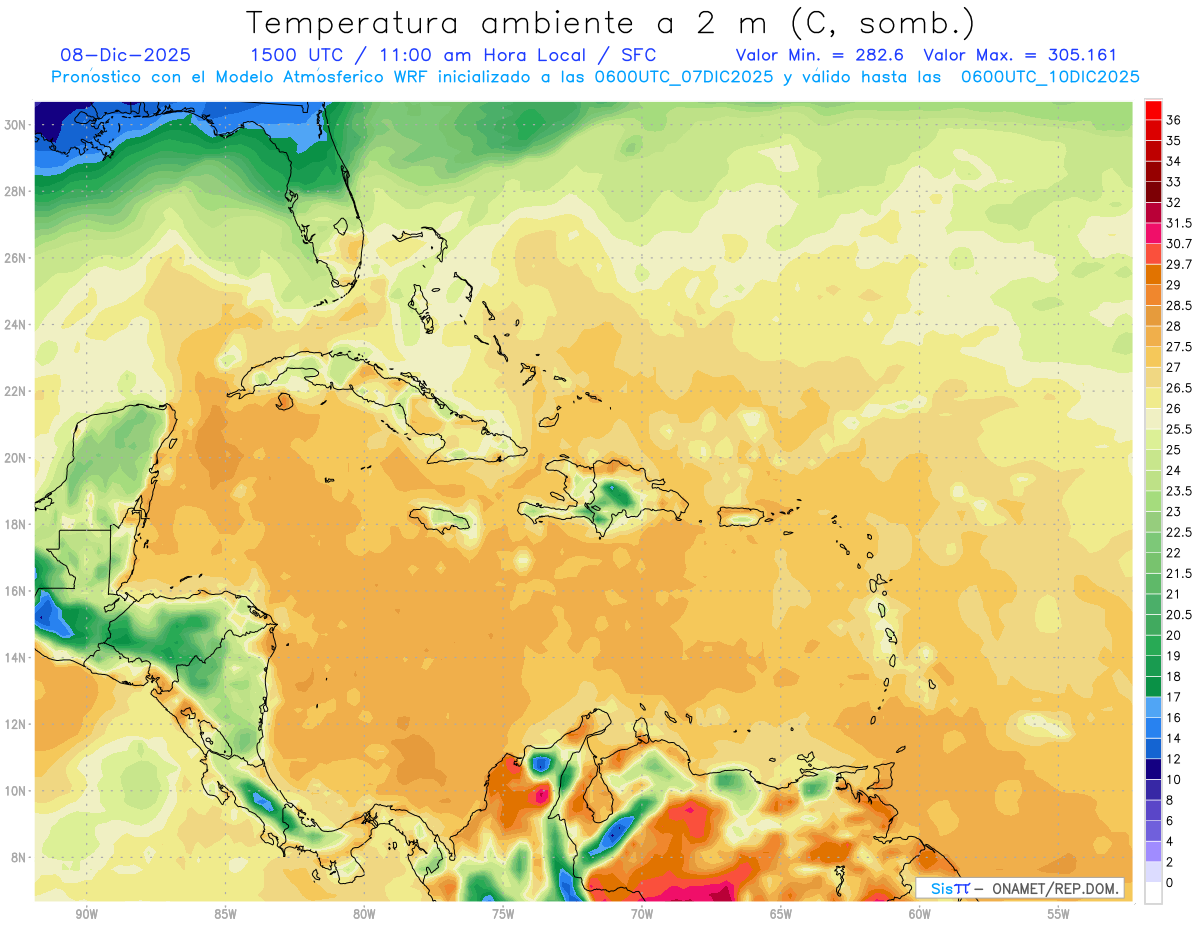The height and width of the screenshot is (927, 1200).
Task: Click the legend value '0'
Action: click(x=1170, y=883)
